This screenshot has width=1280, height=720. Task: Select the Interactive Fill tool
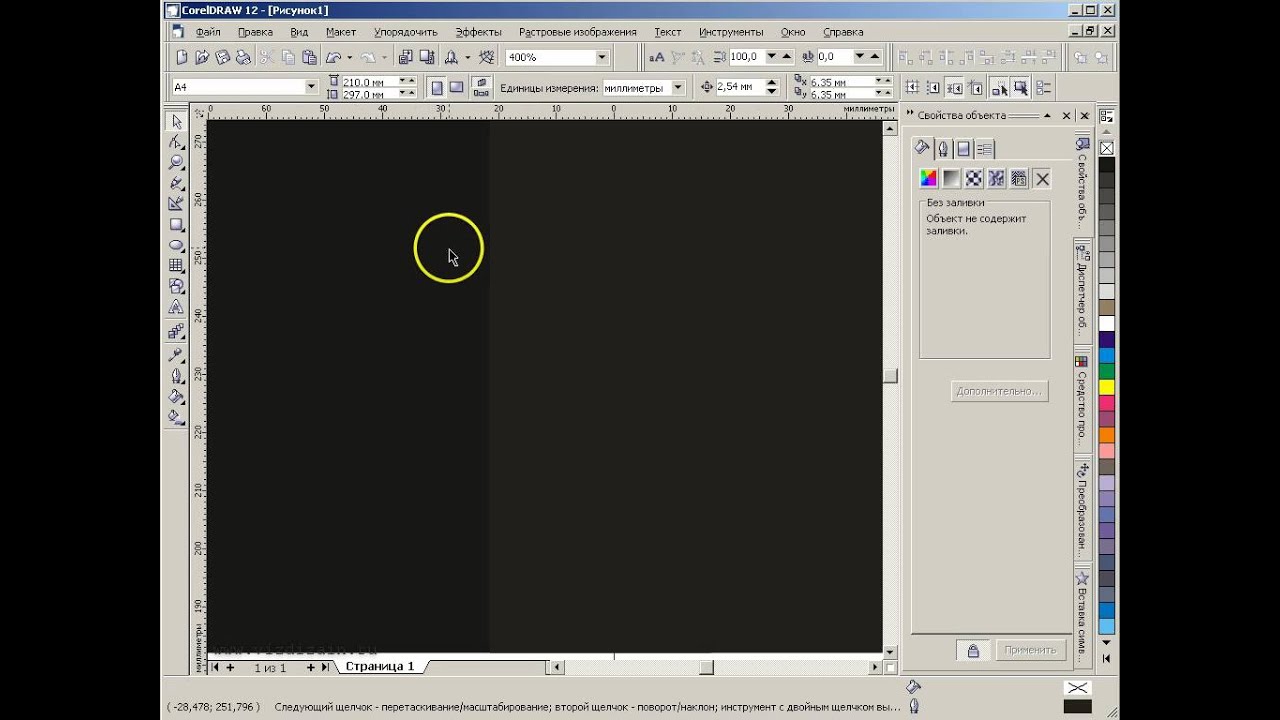click(176, 418)
